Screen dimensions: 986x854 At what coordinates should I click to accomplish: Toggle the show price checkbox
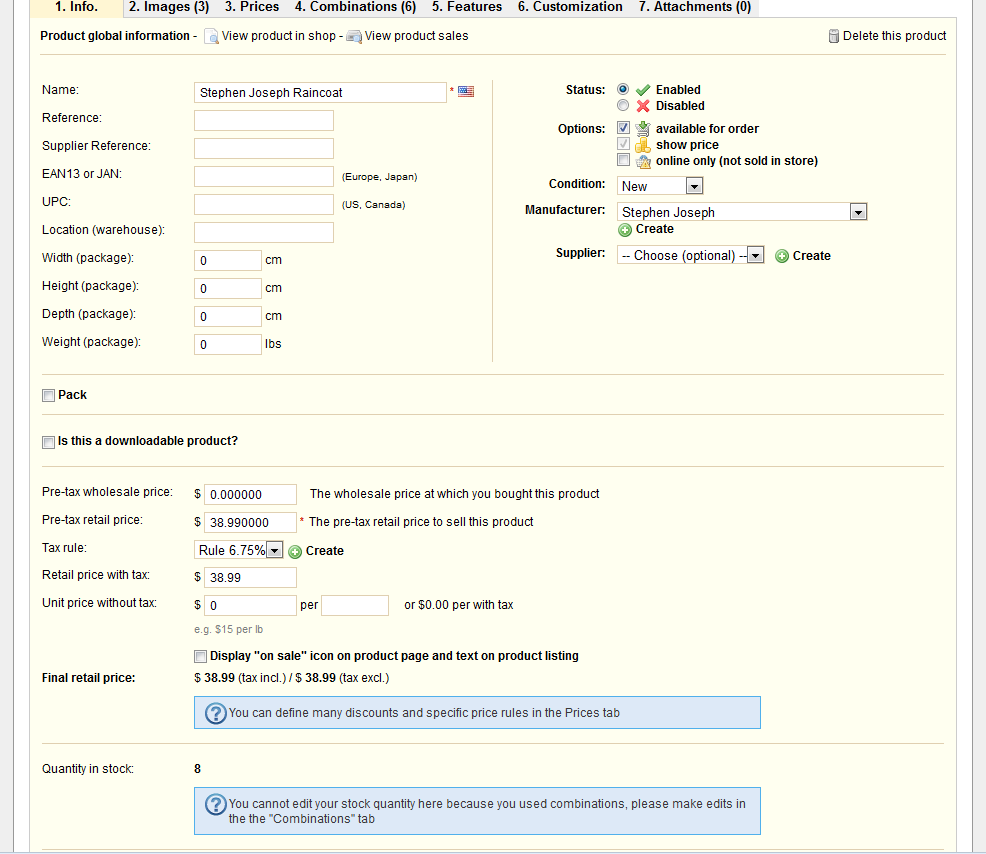click(x=623, y=143)
